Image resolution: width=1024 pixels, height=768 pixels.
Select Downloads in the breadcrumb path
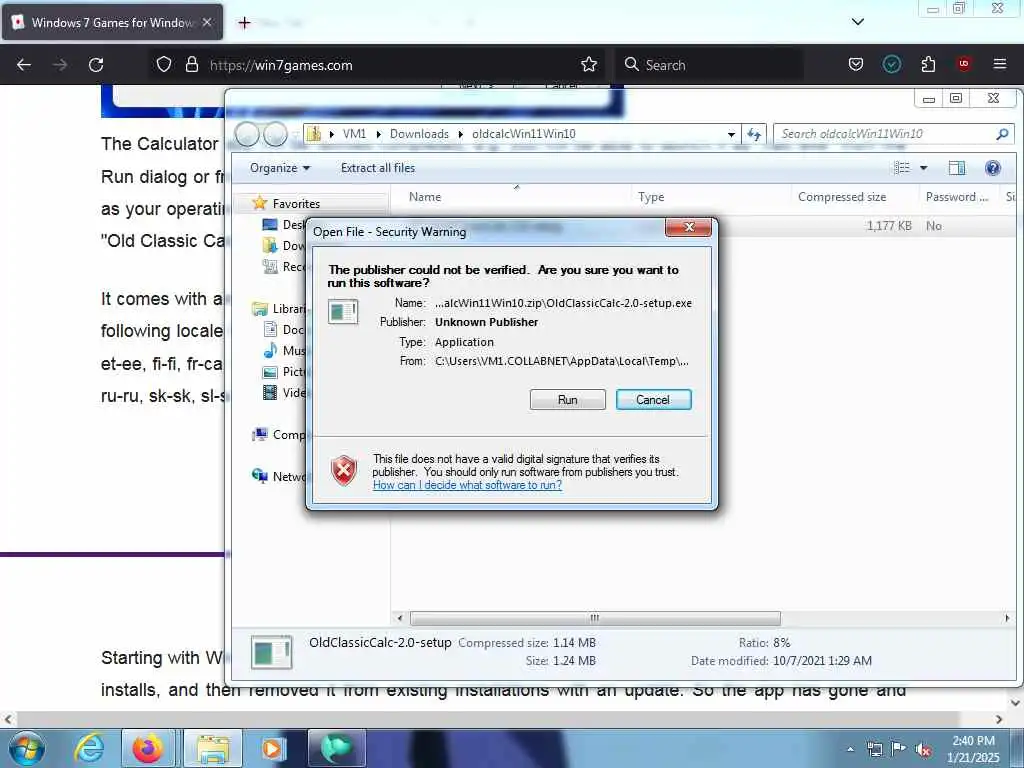tap(419, 134)
